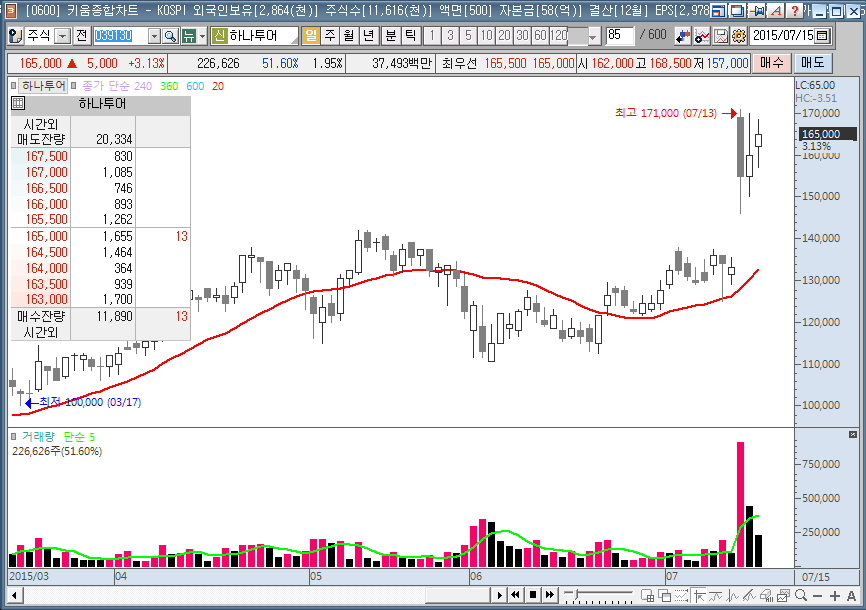Switch chart to 주 (weekly) period
The width and height of the screenshot is (866, 610).
point(329,36)
